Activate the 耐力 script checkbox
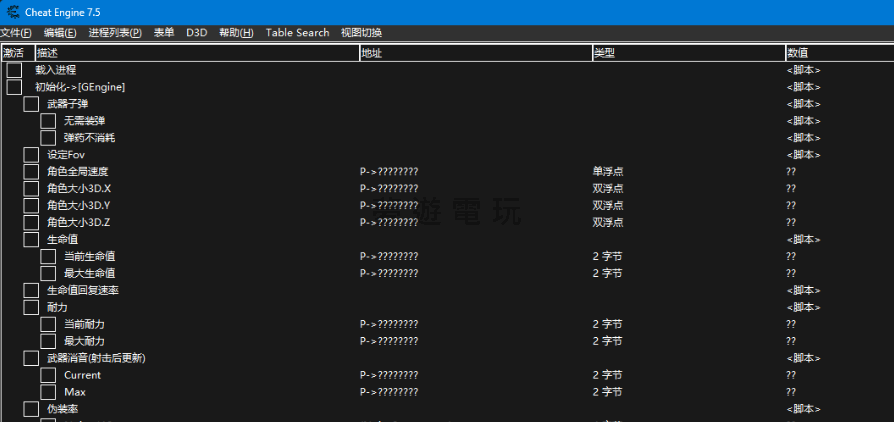This screenshot has width=894, height=422. click(x=31, y=307)
